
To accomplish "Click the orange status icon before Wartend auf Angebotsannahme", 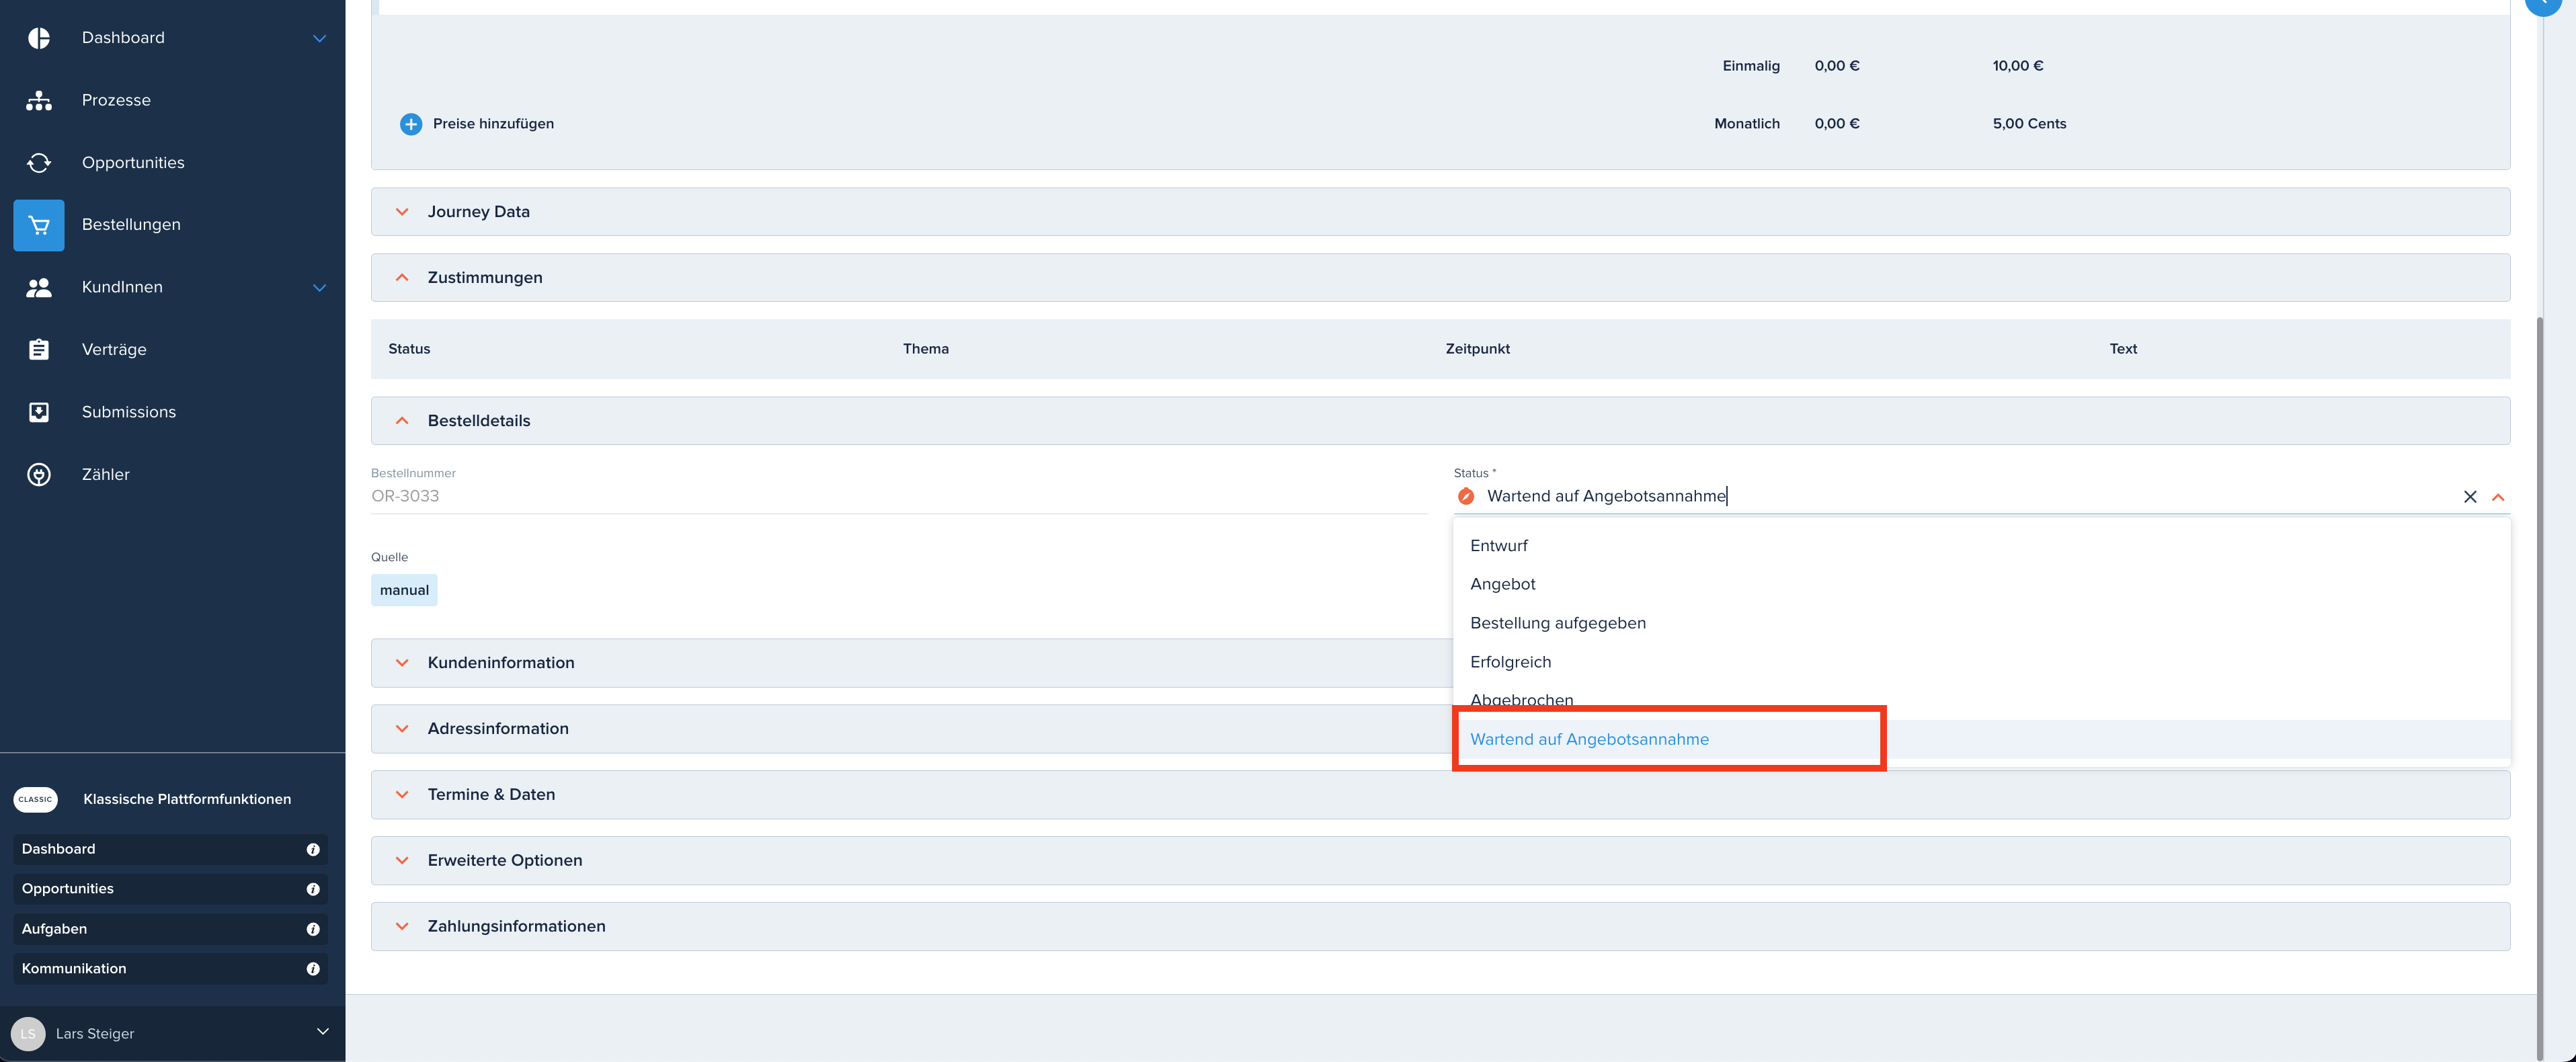I will (1466, 496).
